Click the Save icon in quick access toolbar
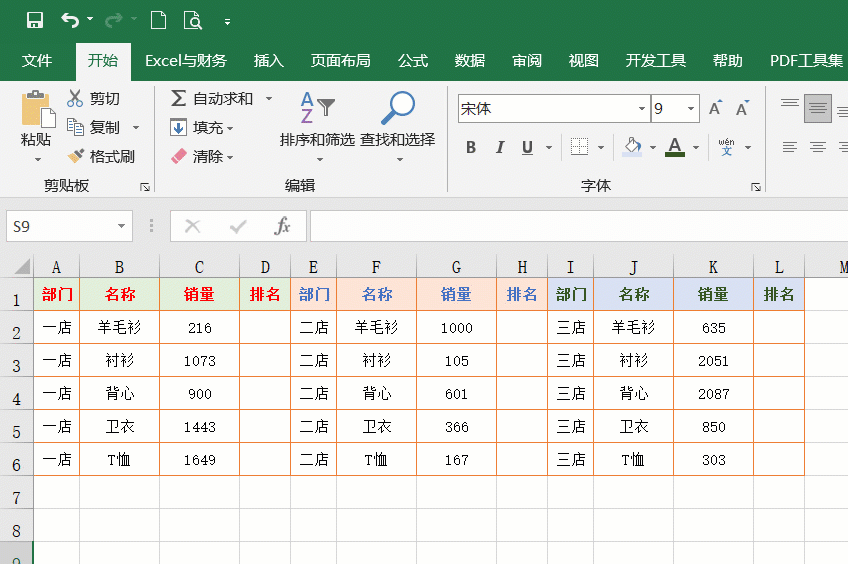Image resolution: width=848 pixels, height=564 pixels. click(35, 20)
